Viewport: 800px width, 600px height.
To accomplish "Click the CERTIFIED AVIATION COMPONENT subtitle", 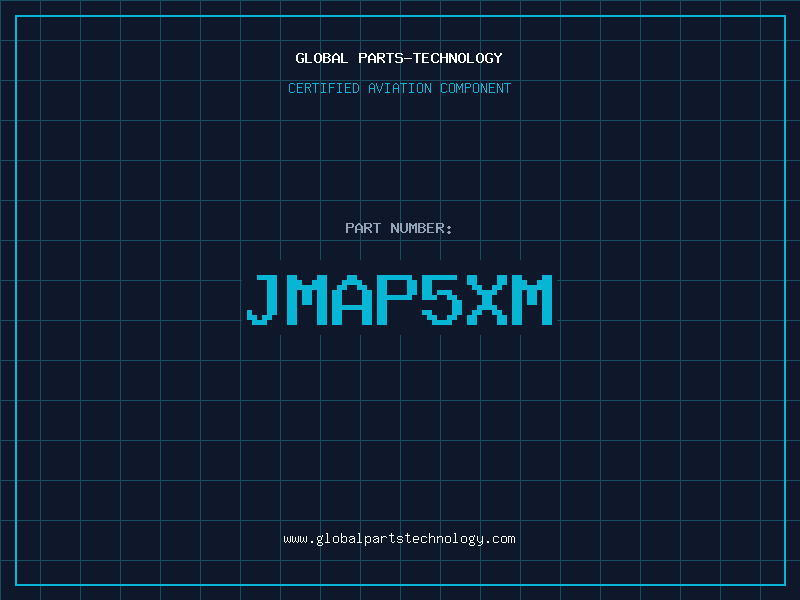I will 399,88.
